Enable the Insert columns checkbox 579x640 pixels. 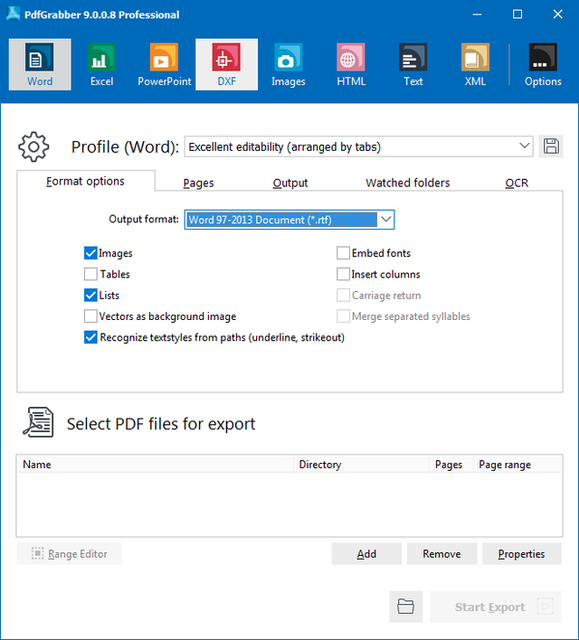[343, 274]
